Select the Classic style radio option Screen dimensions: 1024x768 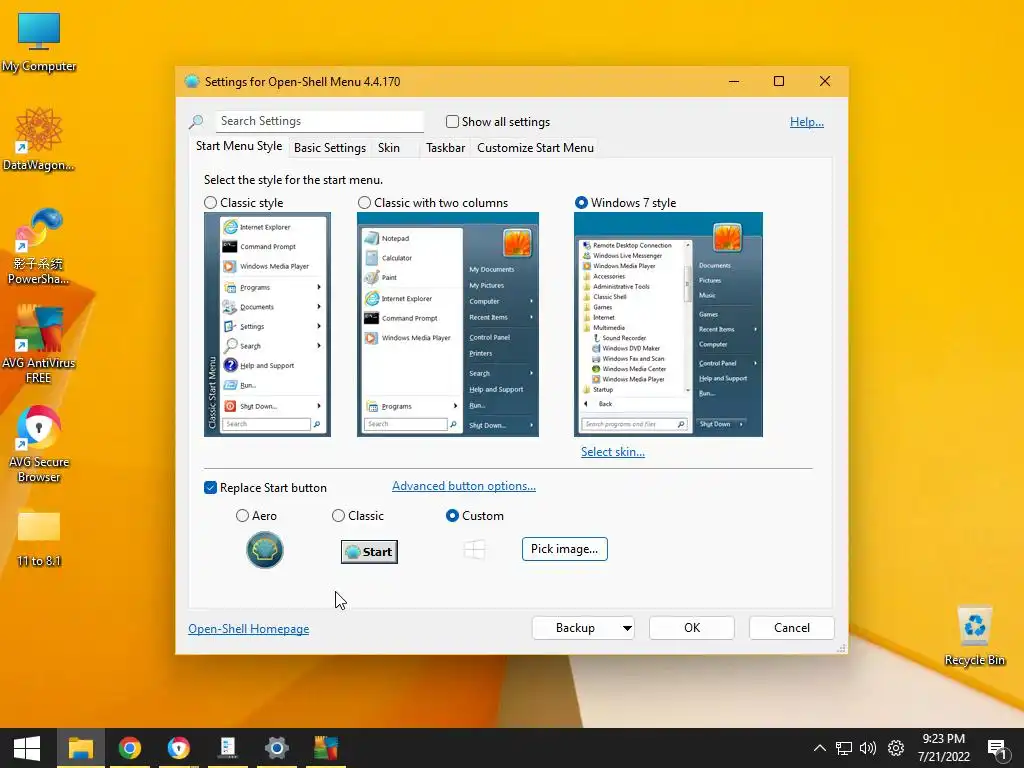coord(210,203)
